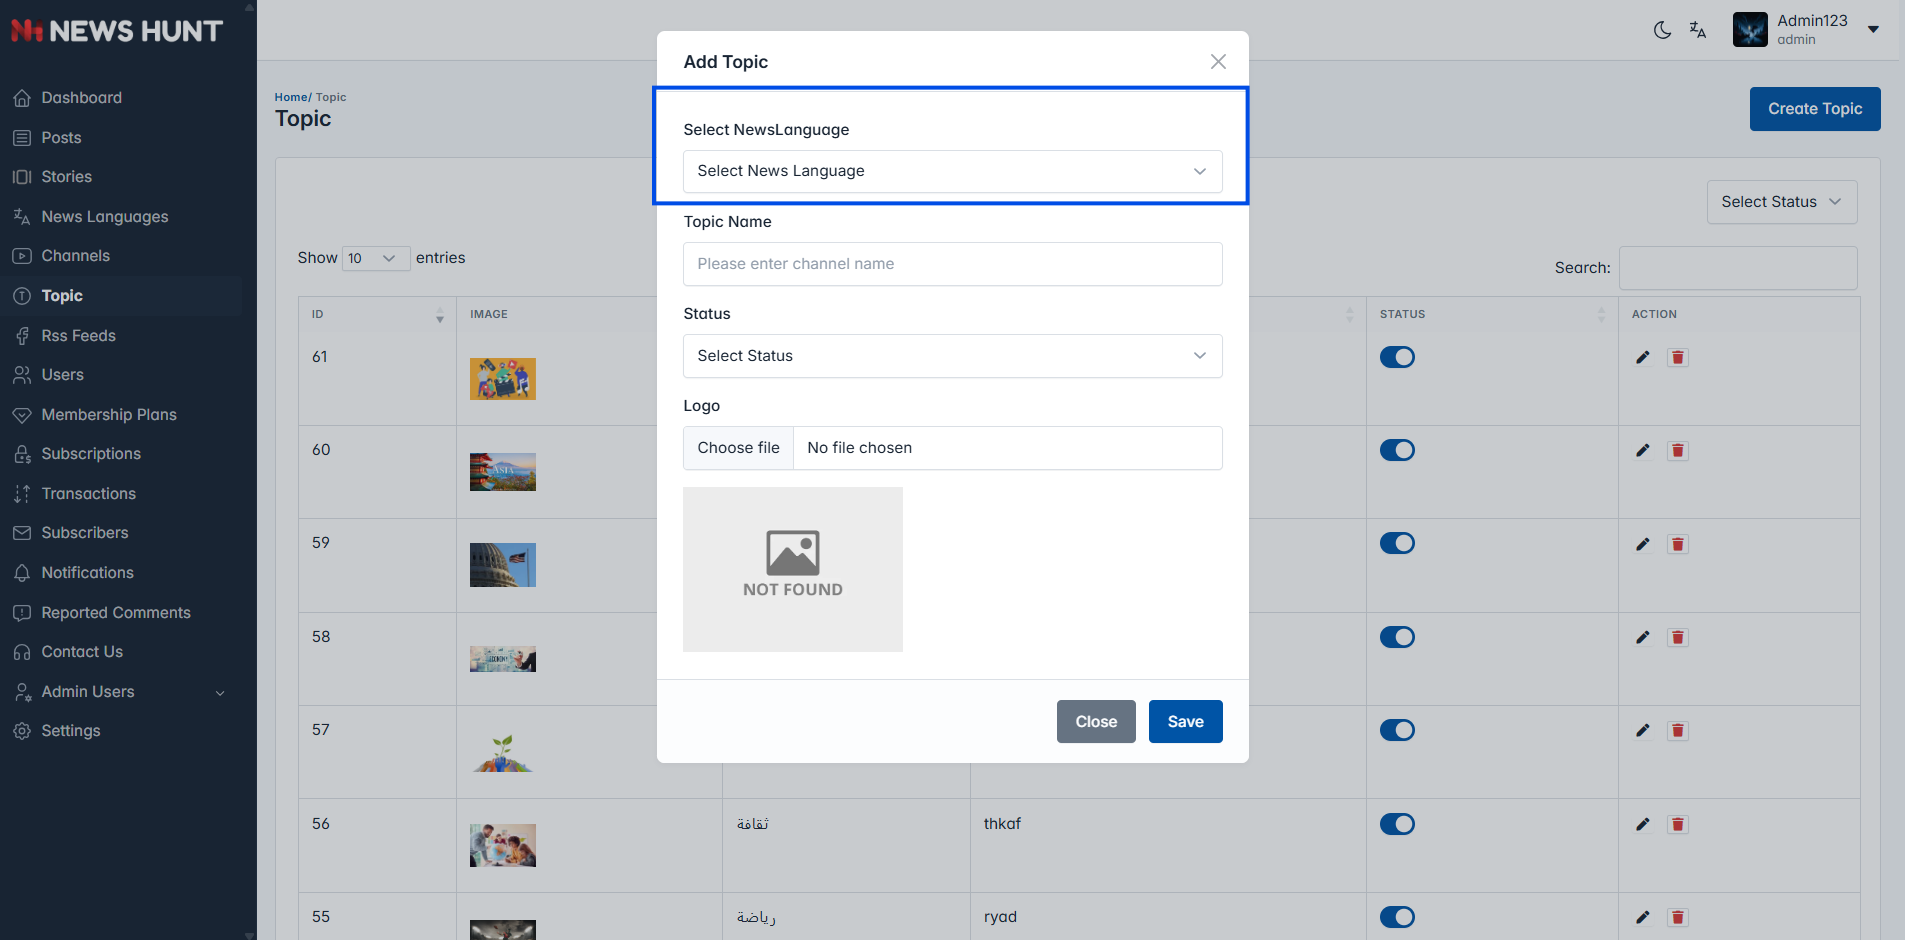Delete topic row 59 with trash icon

[x=1678, y=544]
